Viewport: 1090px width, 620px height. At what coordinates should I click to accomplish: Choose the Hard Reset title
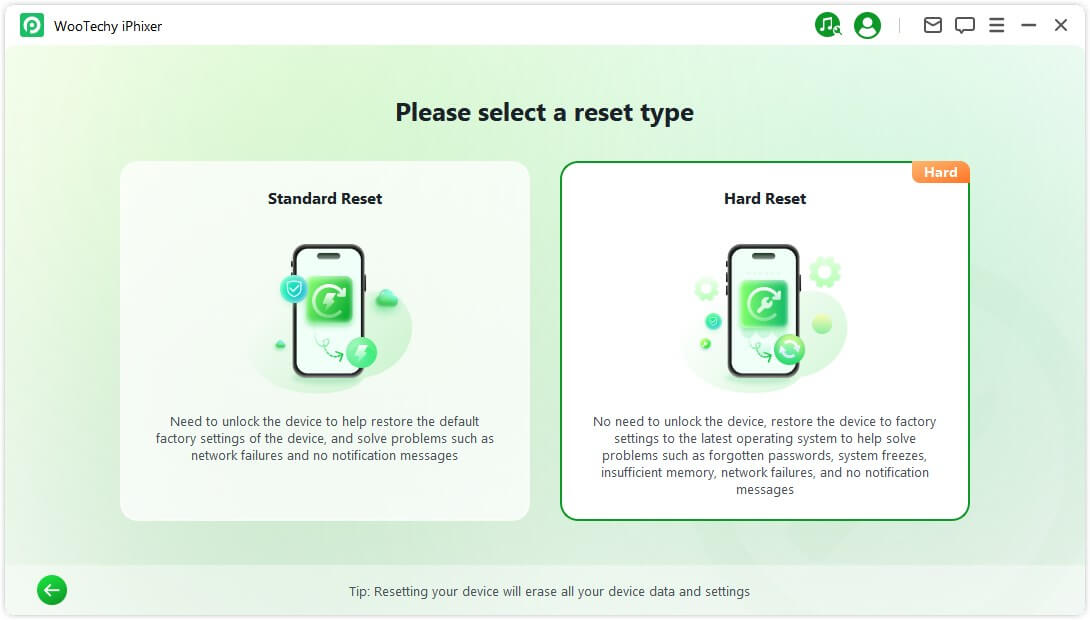(x=765, y=199)
